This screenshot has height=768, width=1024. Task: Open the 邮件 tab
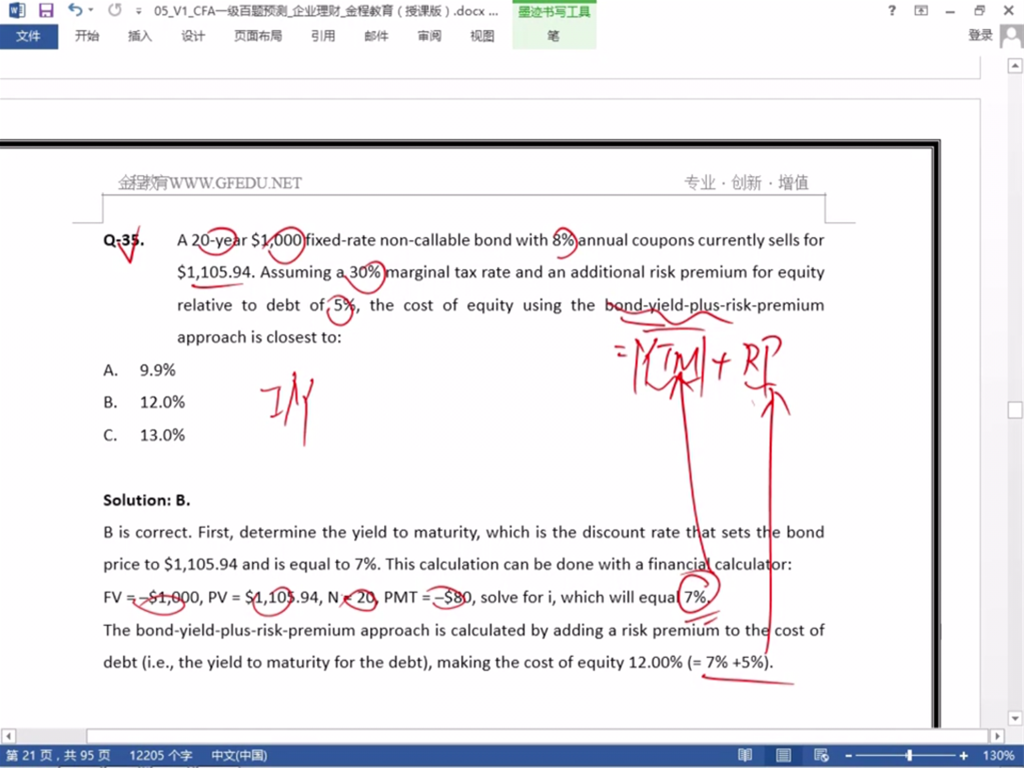point(376,36)
